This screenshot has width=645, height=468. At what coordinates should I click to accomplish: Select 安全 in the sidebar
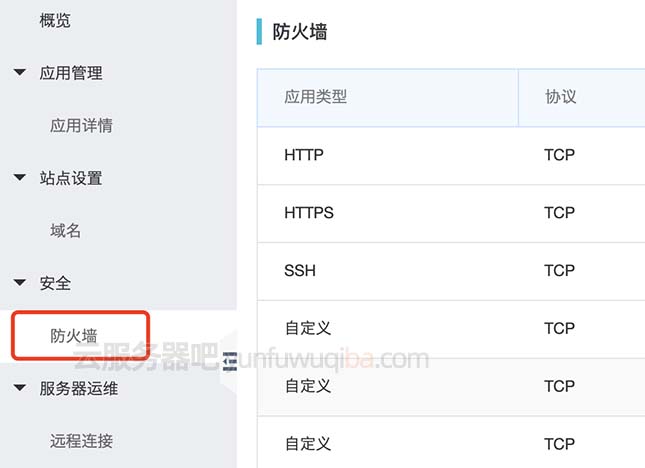tap(55, 283)
